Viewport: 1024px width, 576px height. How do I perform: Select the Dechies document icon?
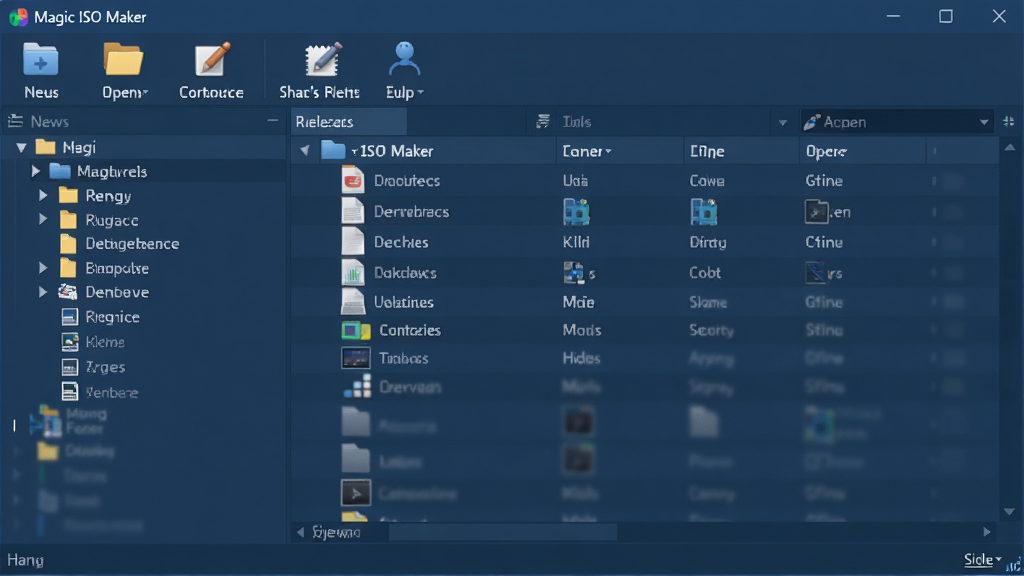pos(353,242)
